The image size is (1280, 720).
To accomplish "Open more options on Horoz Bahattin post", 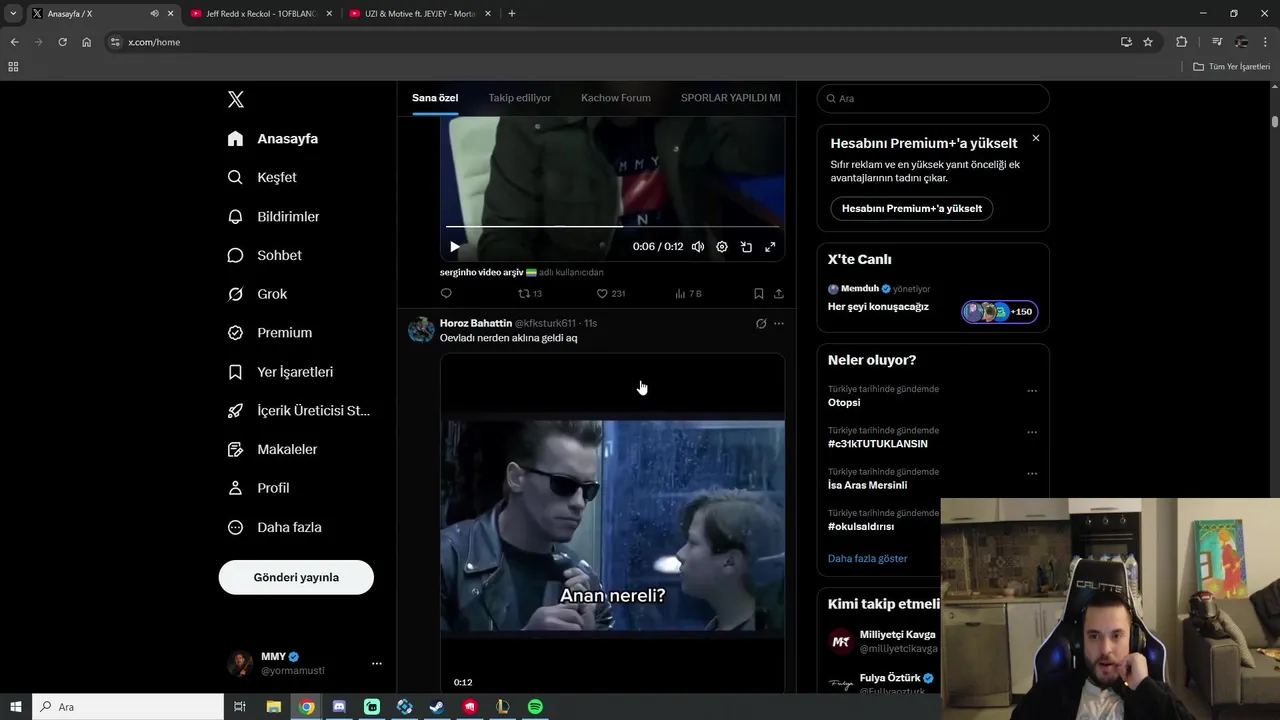I will click(x=779, y=324).
